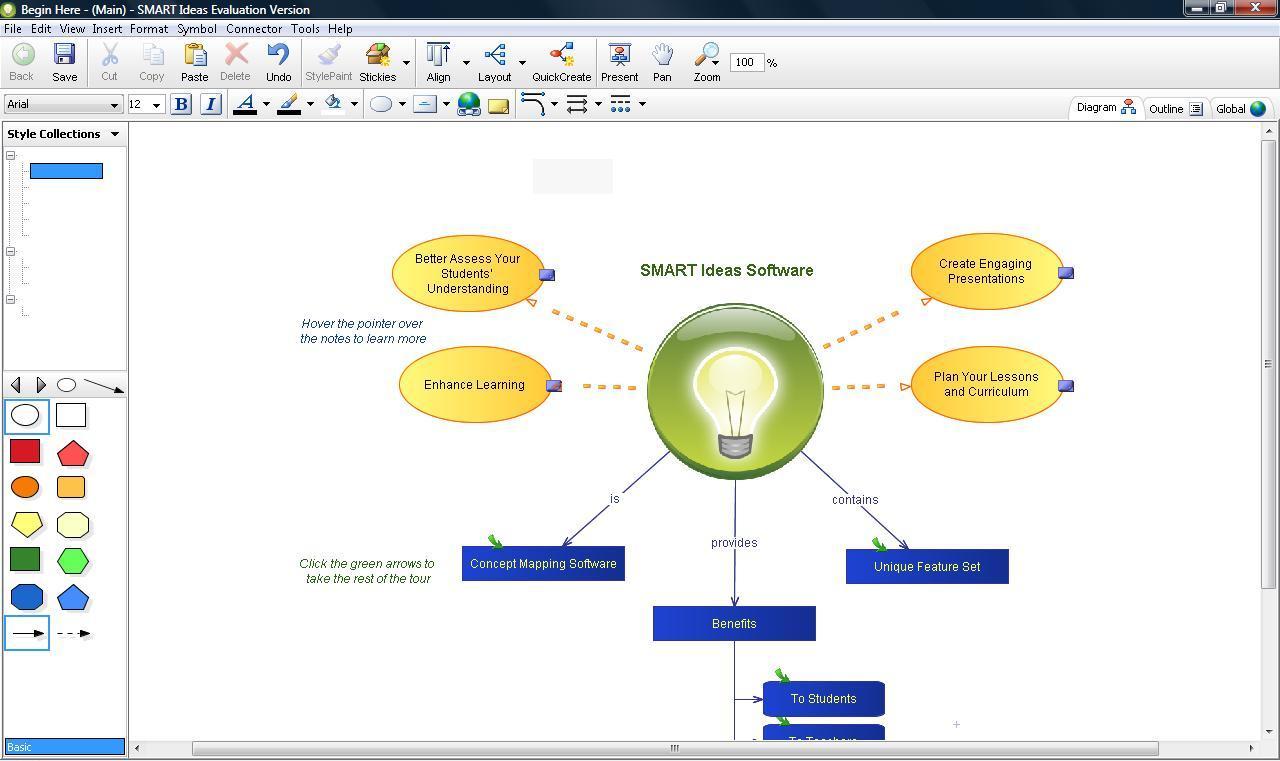Screen dimensions: 1280x761
Task: Open the line color dropdown arrow
Action: coord(310,104)
